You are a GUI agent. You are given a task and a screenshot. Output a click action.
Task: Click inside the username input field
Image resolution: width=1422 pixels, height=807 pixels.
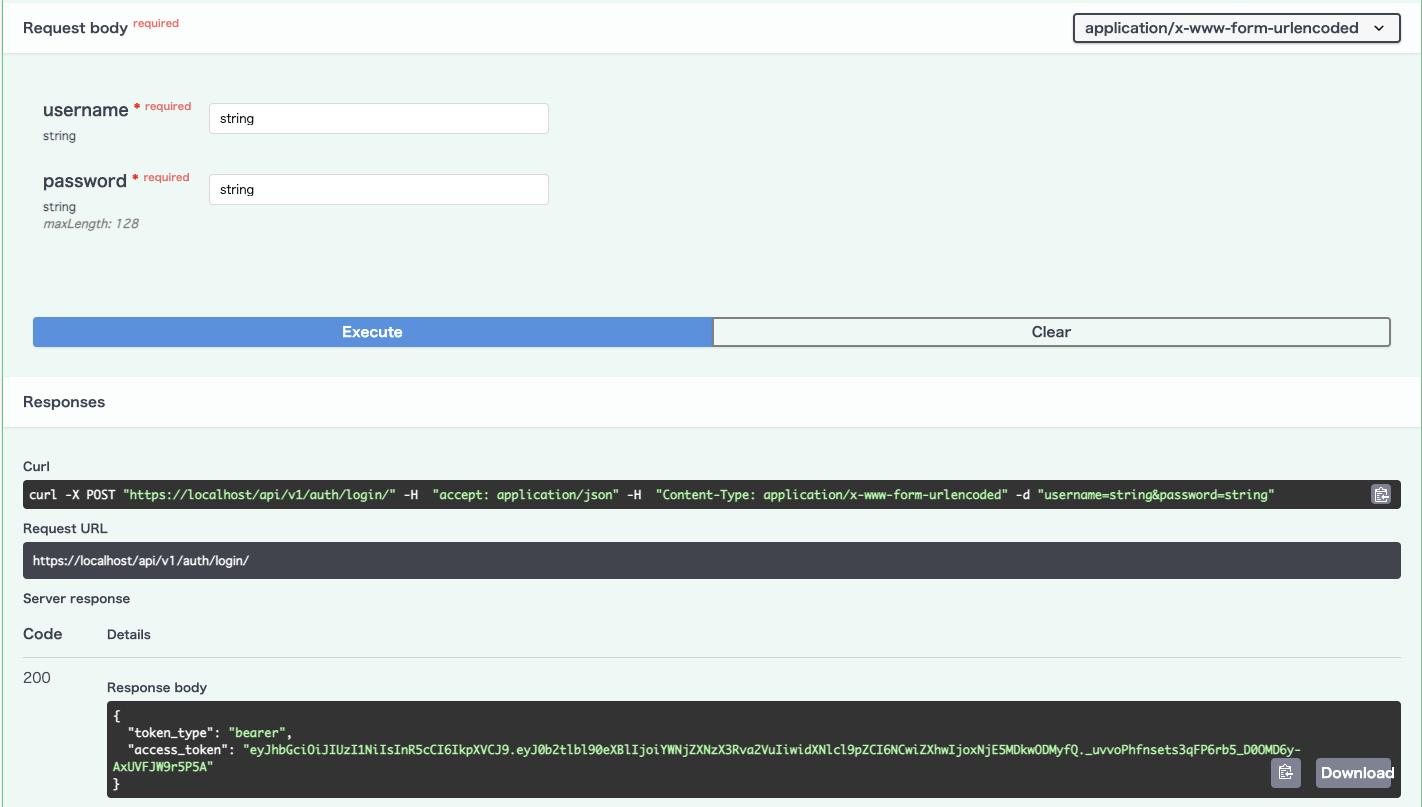378,118
